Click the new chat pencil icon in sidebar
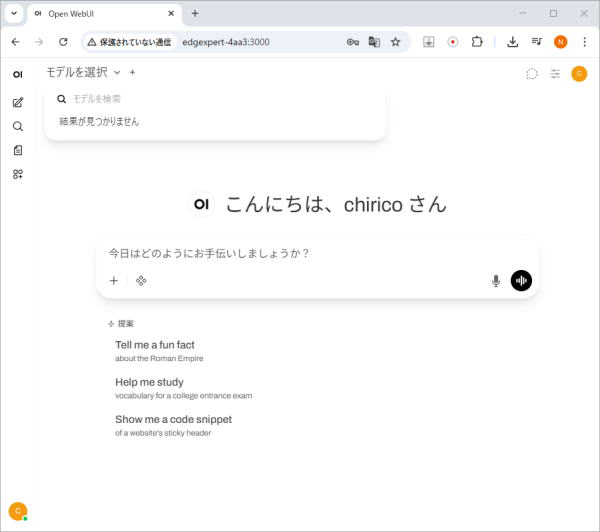The width and height of the screenshot is (600, 532). [17, 102]
